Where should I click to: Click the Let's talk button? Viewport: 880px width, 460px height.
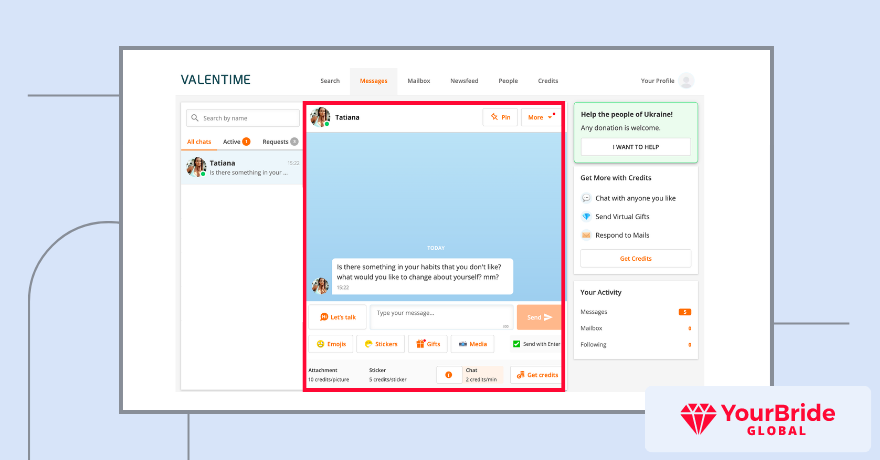[337, 317]
